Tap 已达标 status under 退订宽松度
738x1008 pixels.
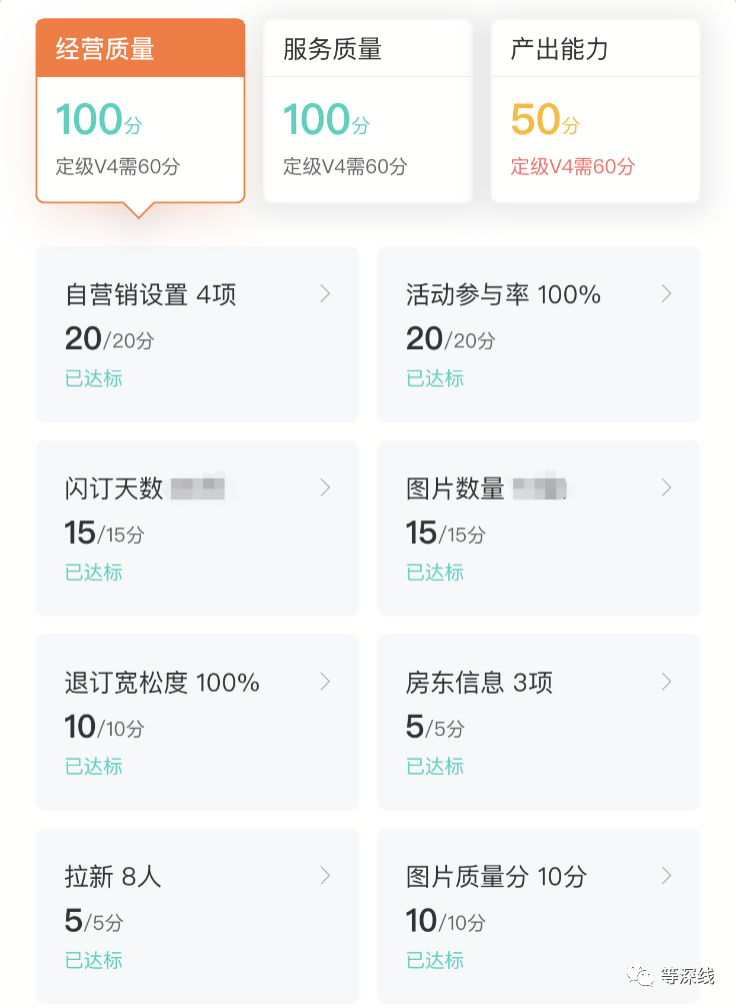(94, 766)
